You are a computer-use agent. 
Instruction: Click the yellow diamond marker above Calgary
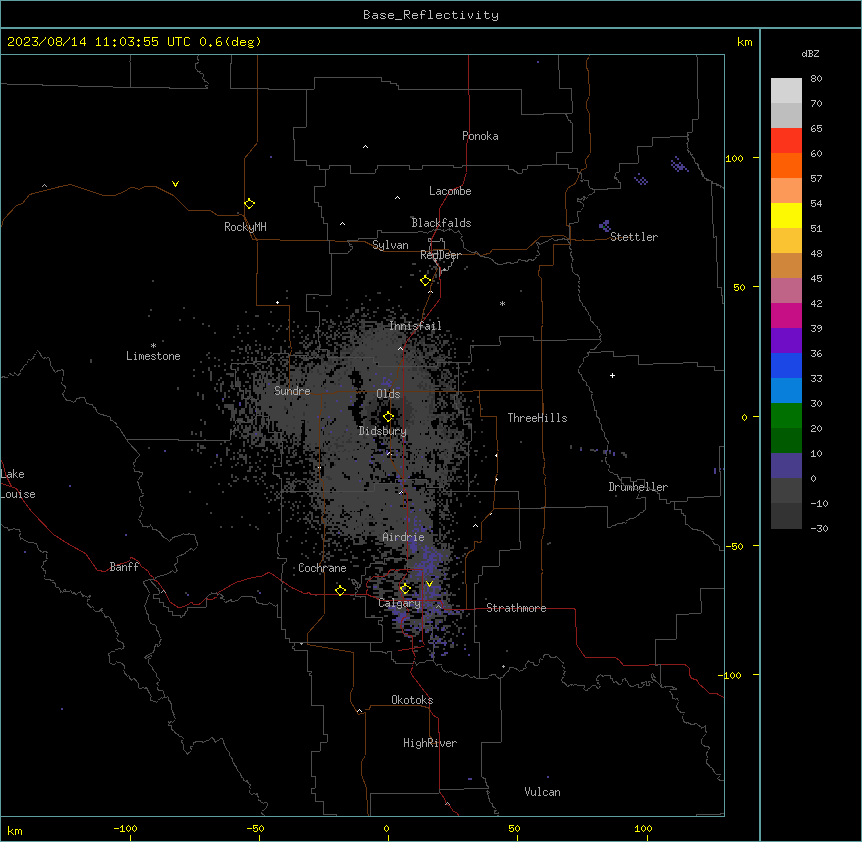tap(405, 589)
